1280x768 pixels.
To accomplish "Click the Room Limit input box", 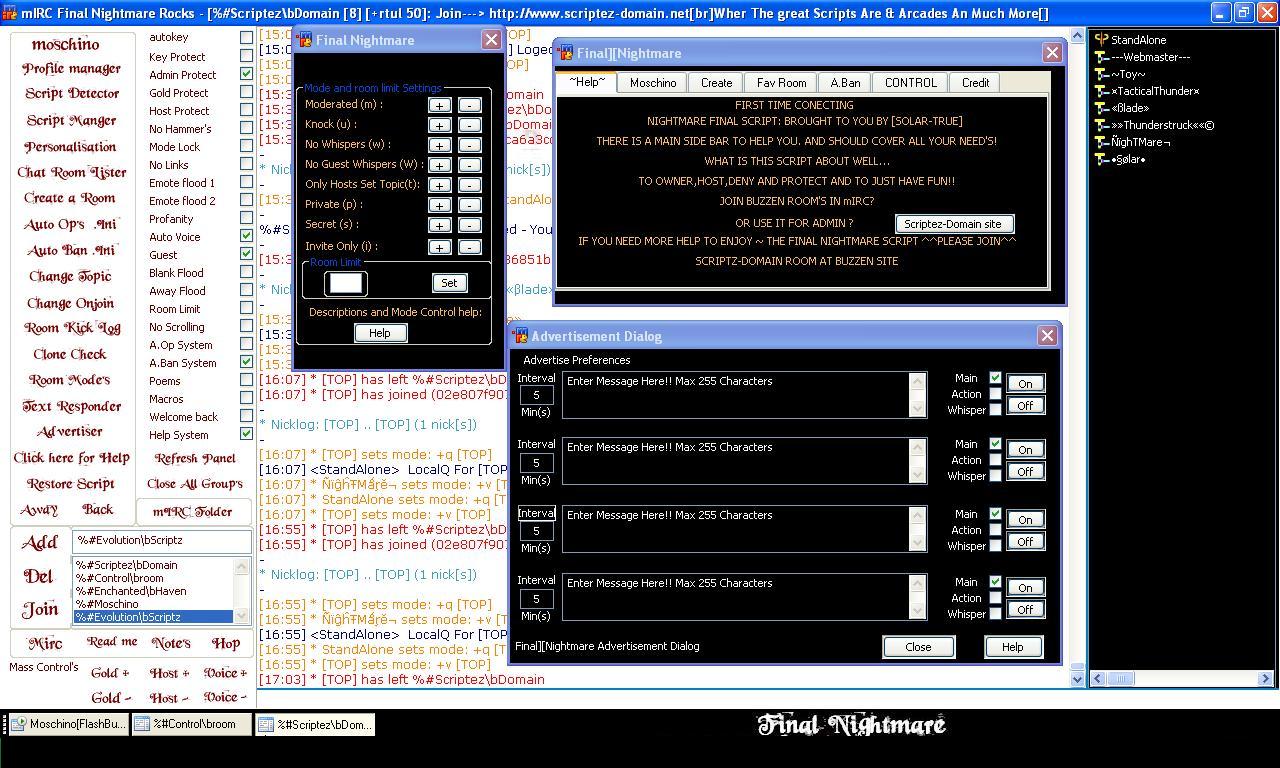I will tap(346, 283).
